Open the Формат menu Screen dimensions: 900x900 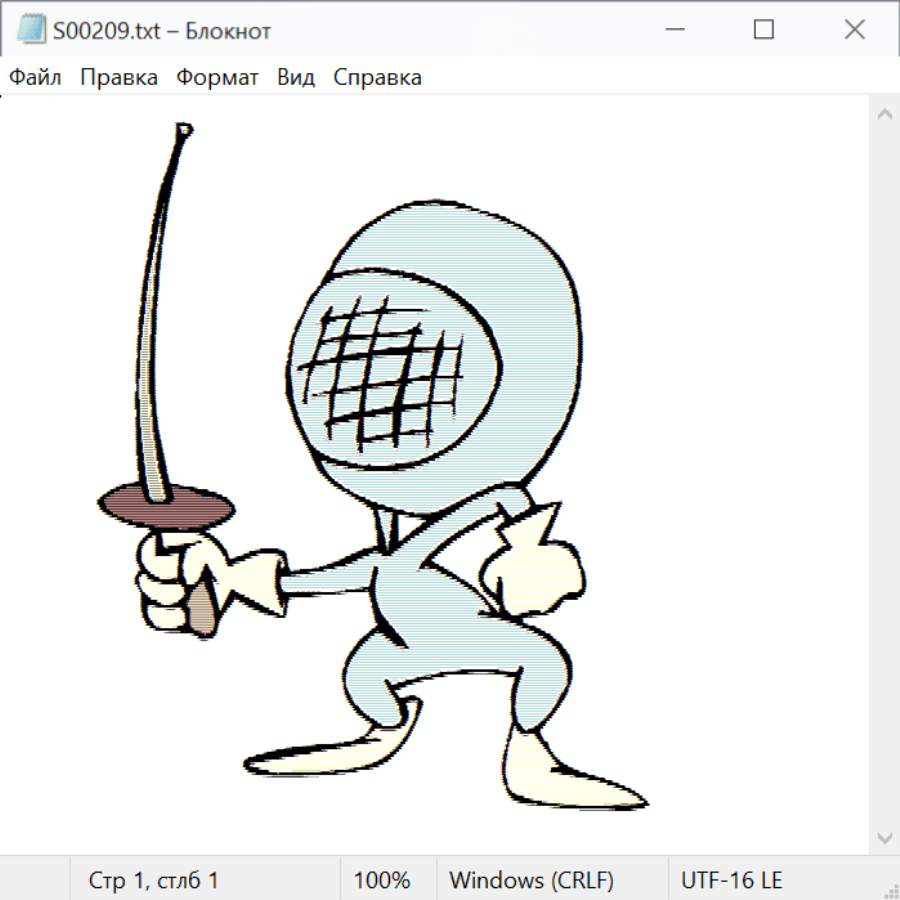pyautogui.click(x=217, y=78)
